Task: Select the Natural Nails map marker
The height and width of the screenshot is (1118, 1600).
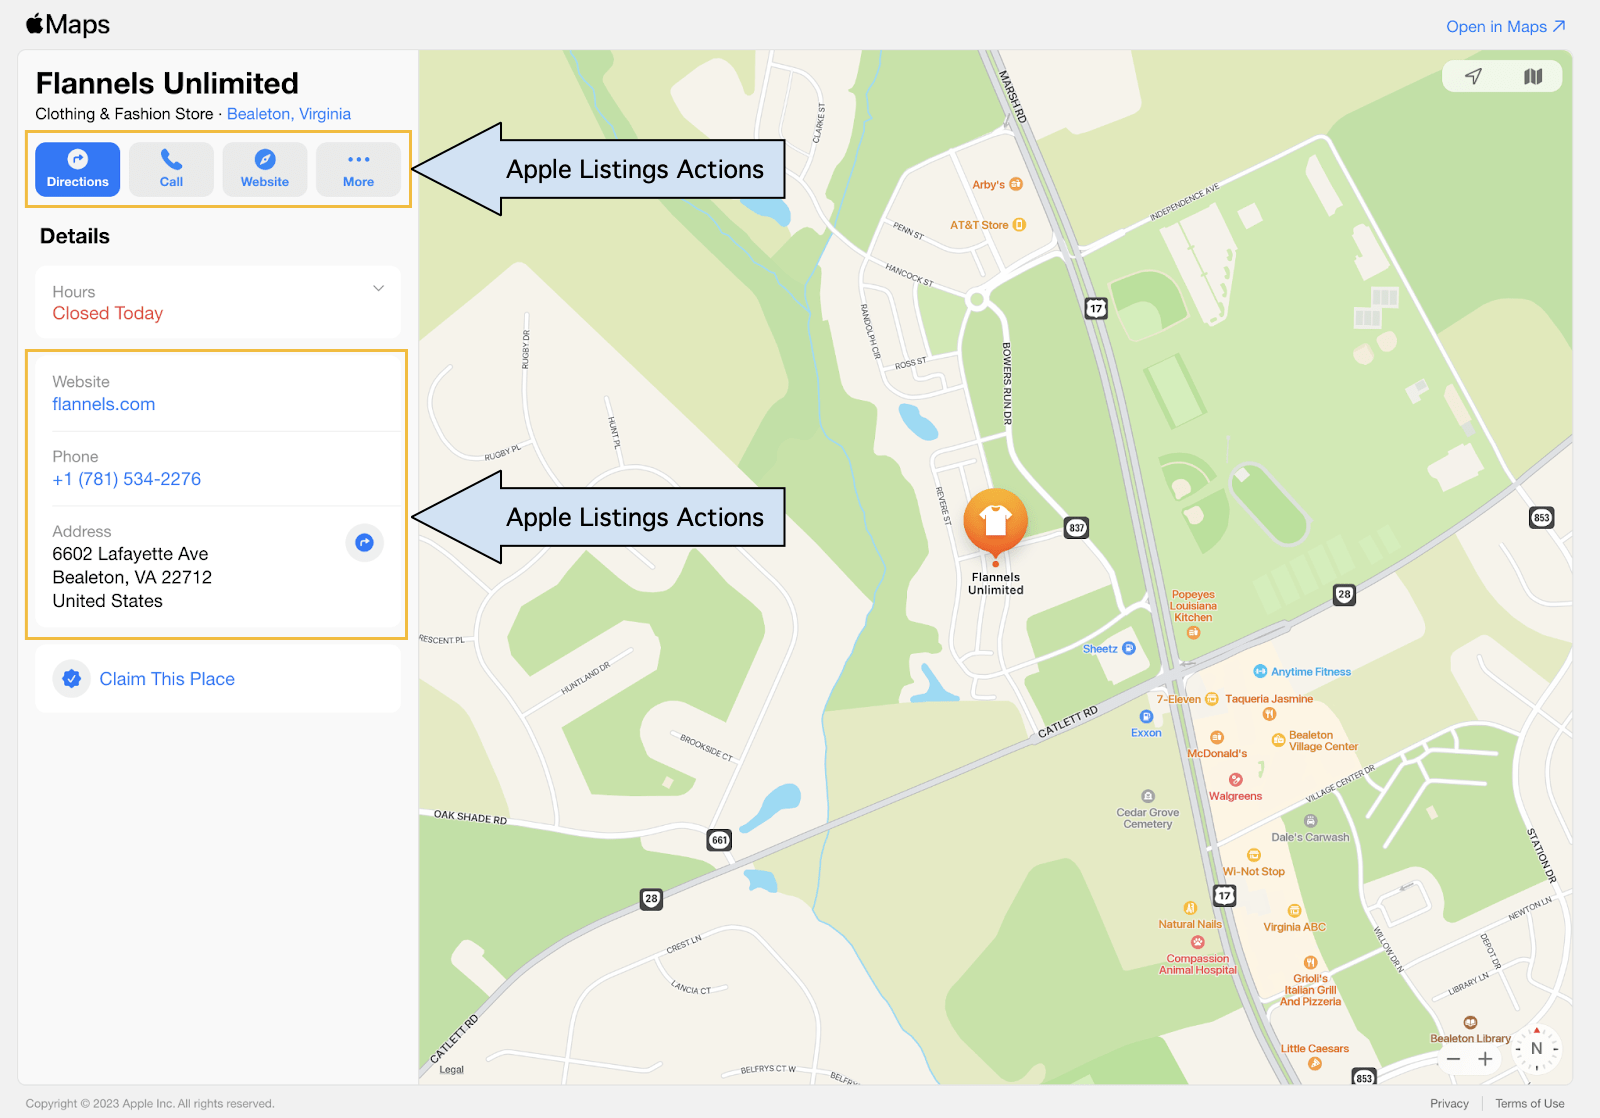Action: 1190,908
